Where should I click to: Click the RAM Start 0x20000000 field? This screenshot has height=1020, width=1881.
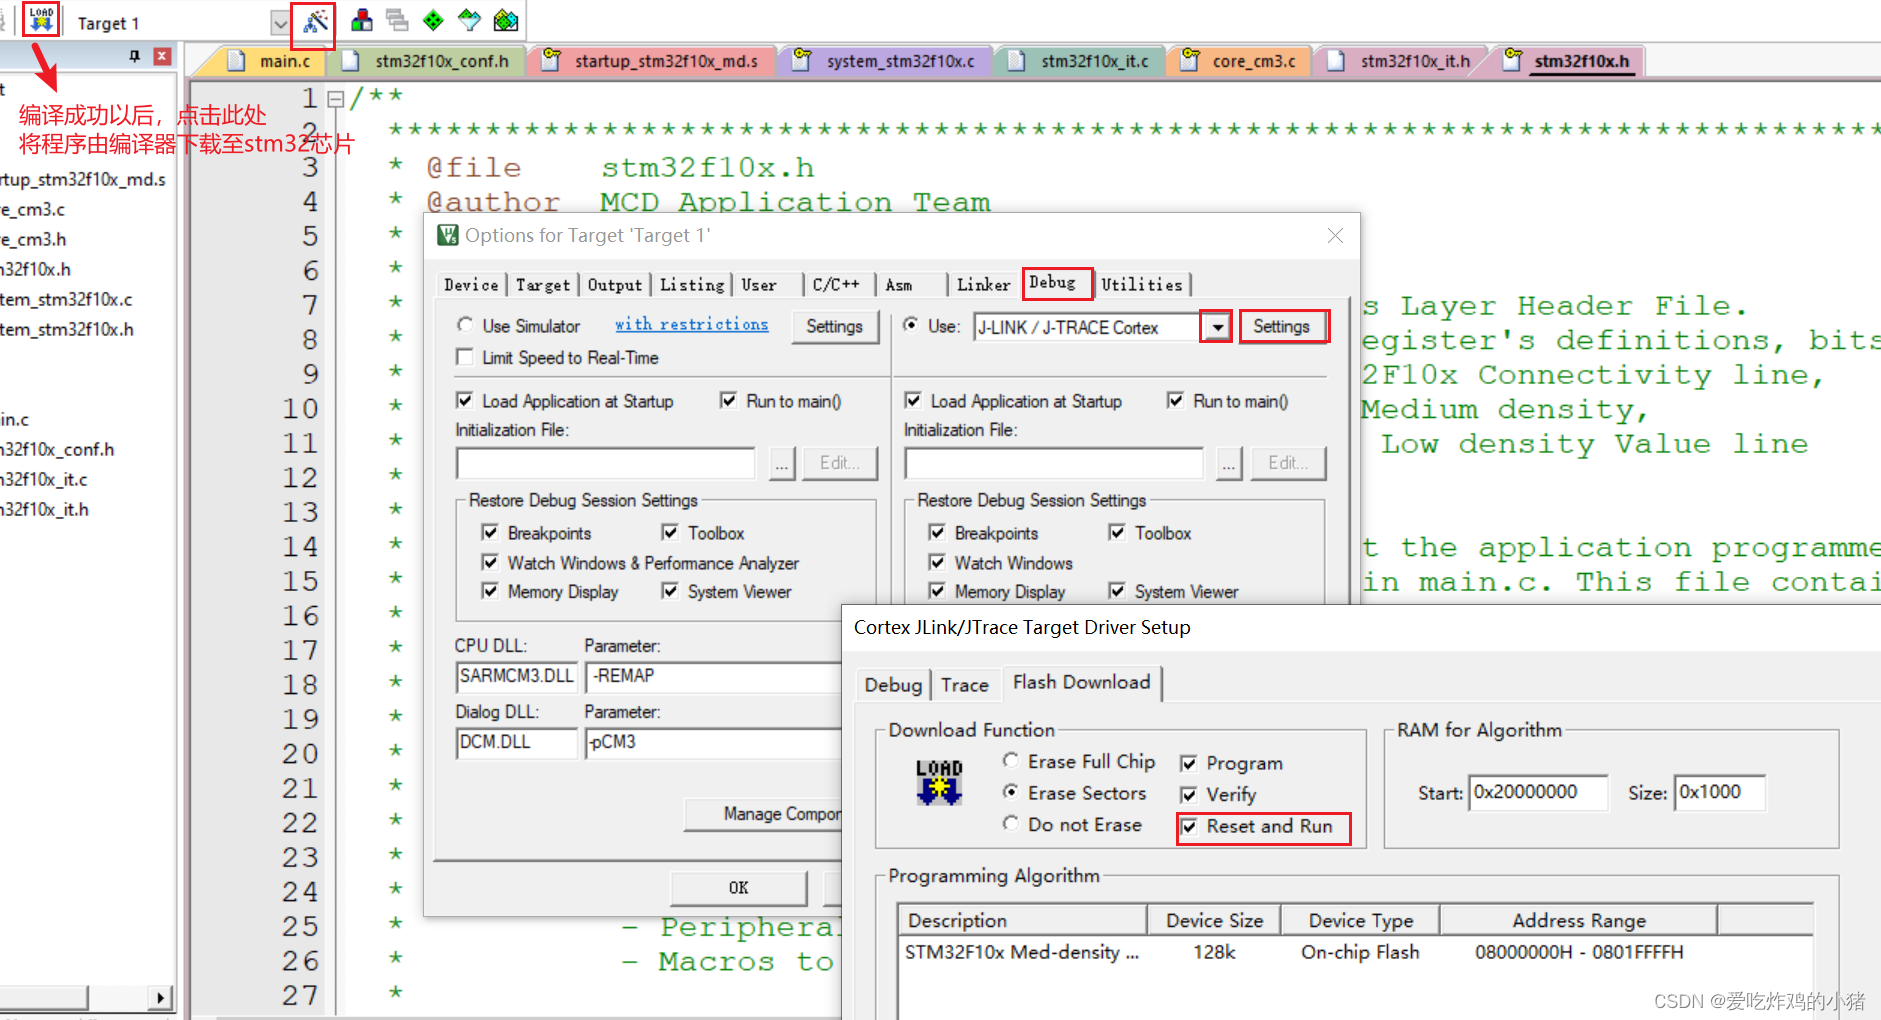1538,792
